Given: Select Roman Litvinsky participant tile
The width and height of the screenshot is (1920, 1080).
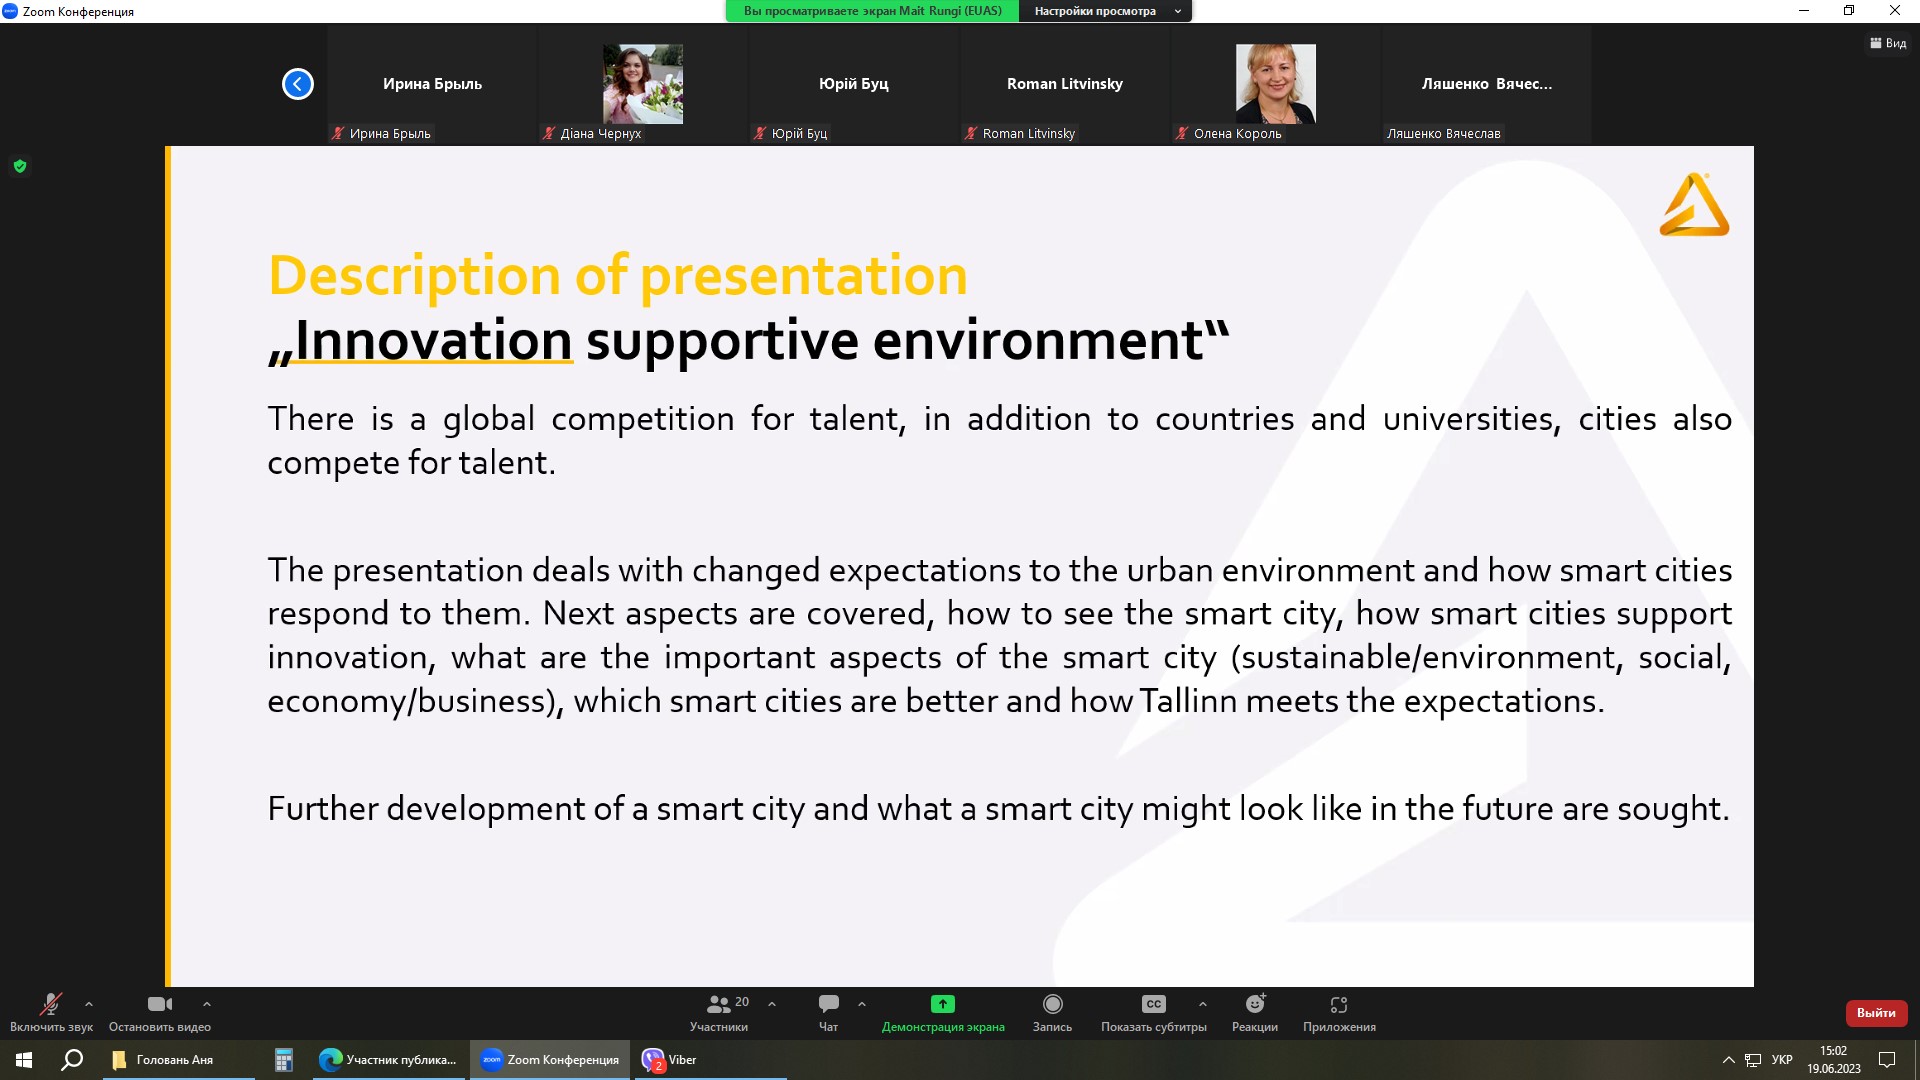Looking at the screenshot, I should point(1065,85).
